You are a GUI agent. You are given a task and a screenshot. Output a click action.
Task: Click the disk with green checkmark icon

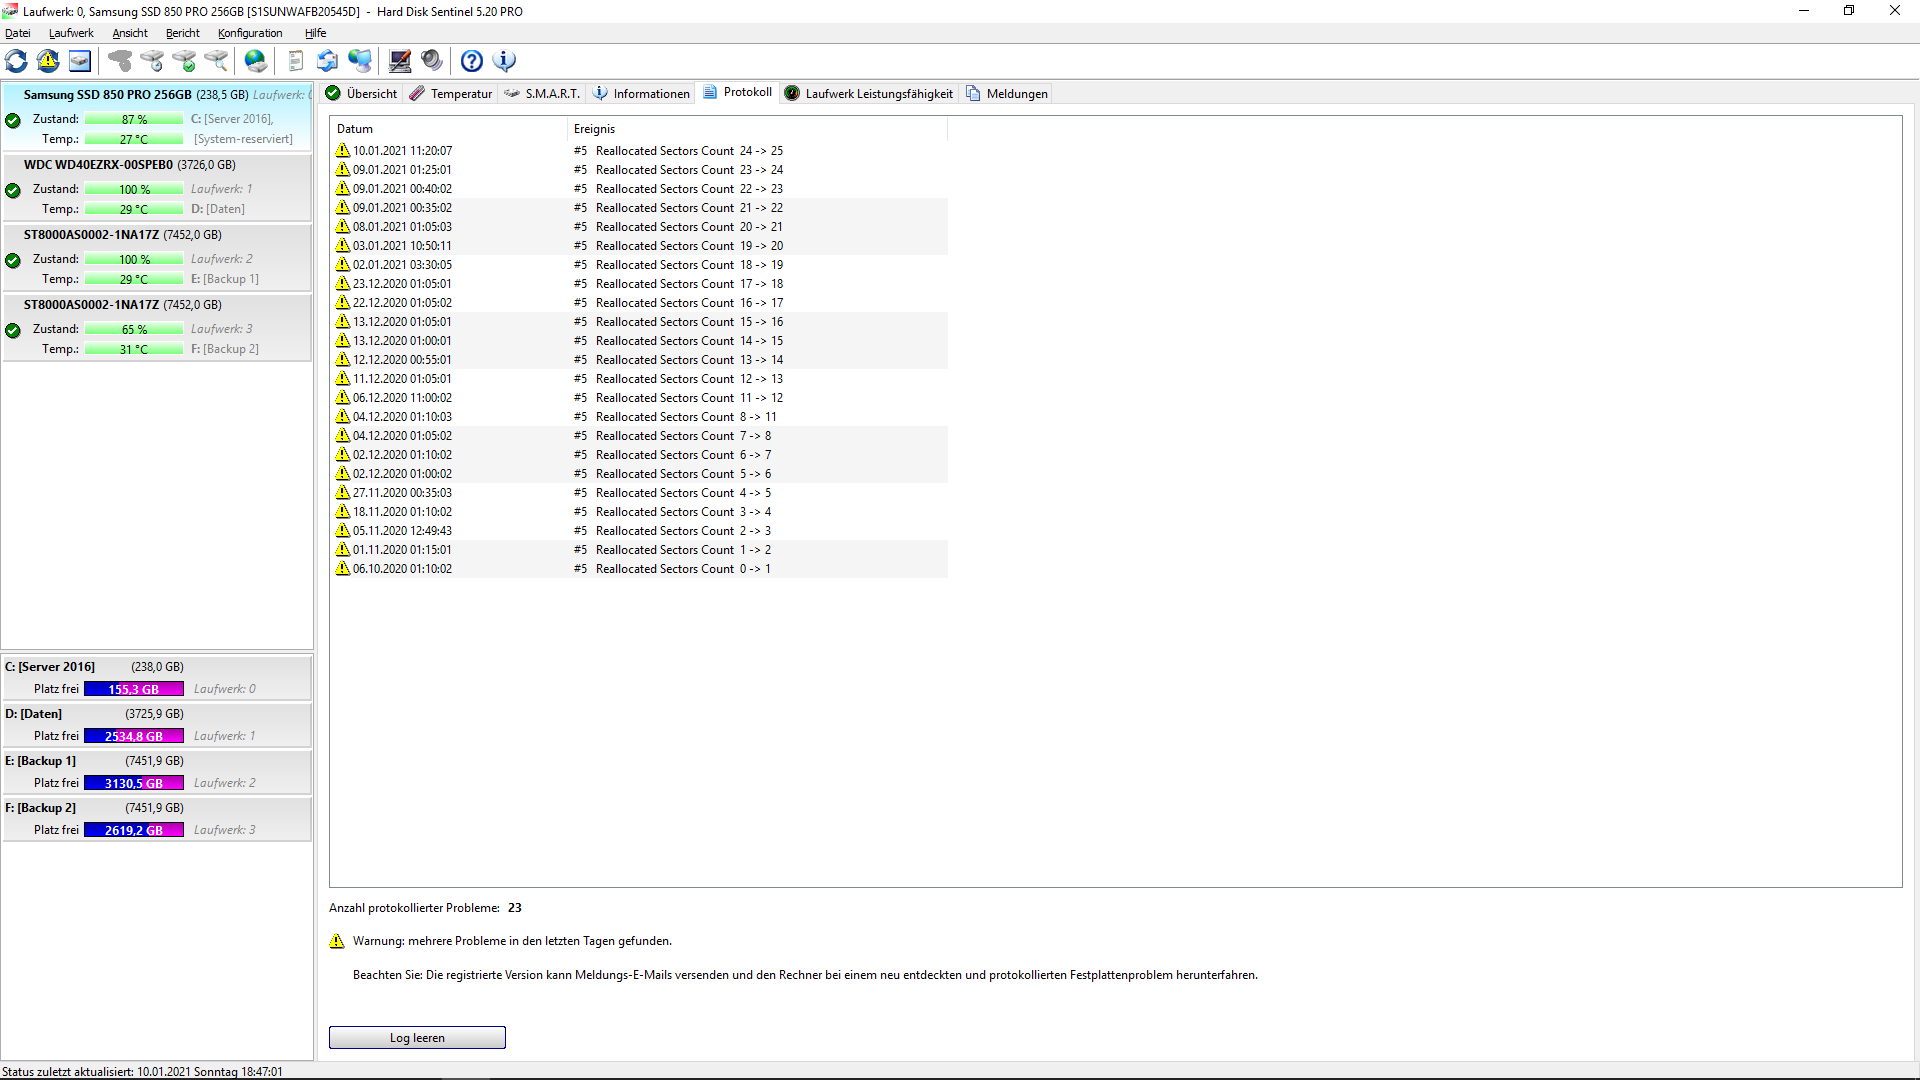(184, 61)
